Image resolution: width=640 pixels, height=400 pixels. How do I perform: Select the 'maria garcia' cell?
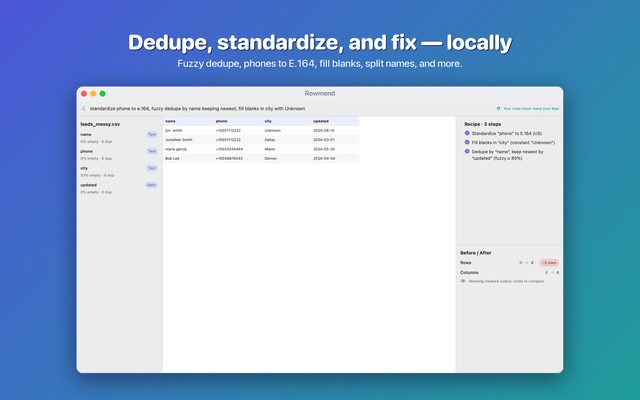[x=176, y=149]
